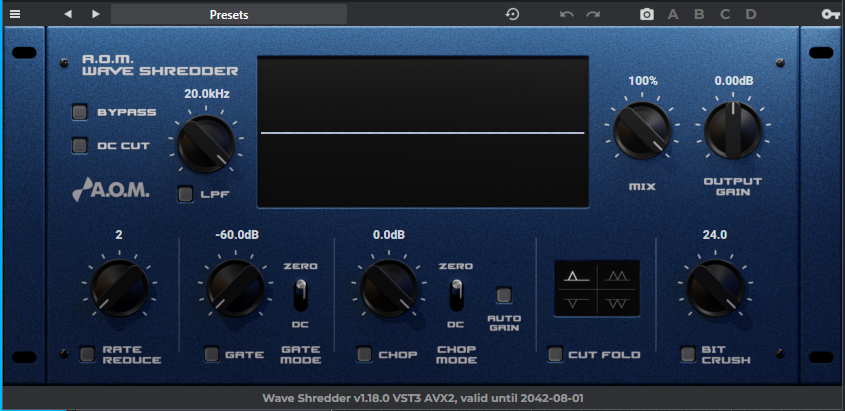Viewport: 845px width, 411px height.
Task: Click the OUTPUT GAIN knob
Action: (733, 130)
